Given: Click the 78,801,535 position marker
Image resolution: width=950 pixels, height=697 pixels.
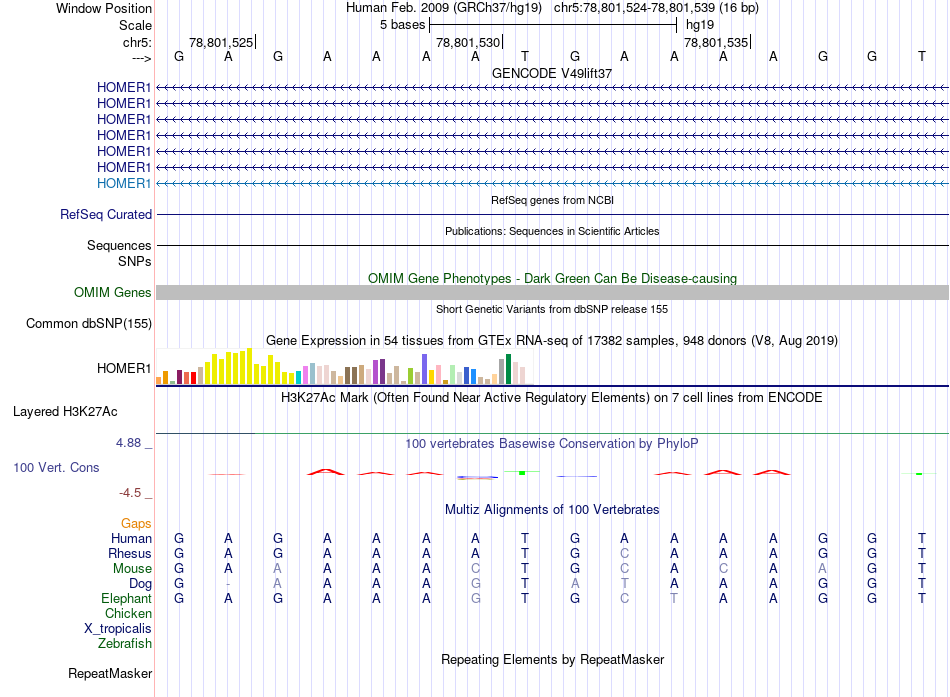Looking at the screenshot, I should [x=716, y=42].
